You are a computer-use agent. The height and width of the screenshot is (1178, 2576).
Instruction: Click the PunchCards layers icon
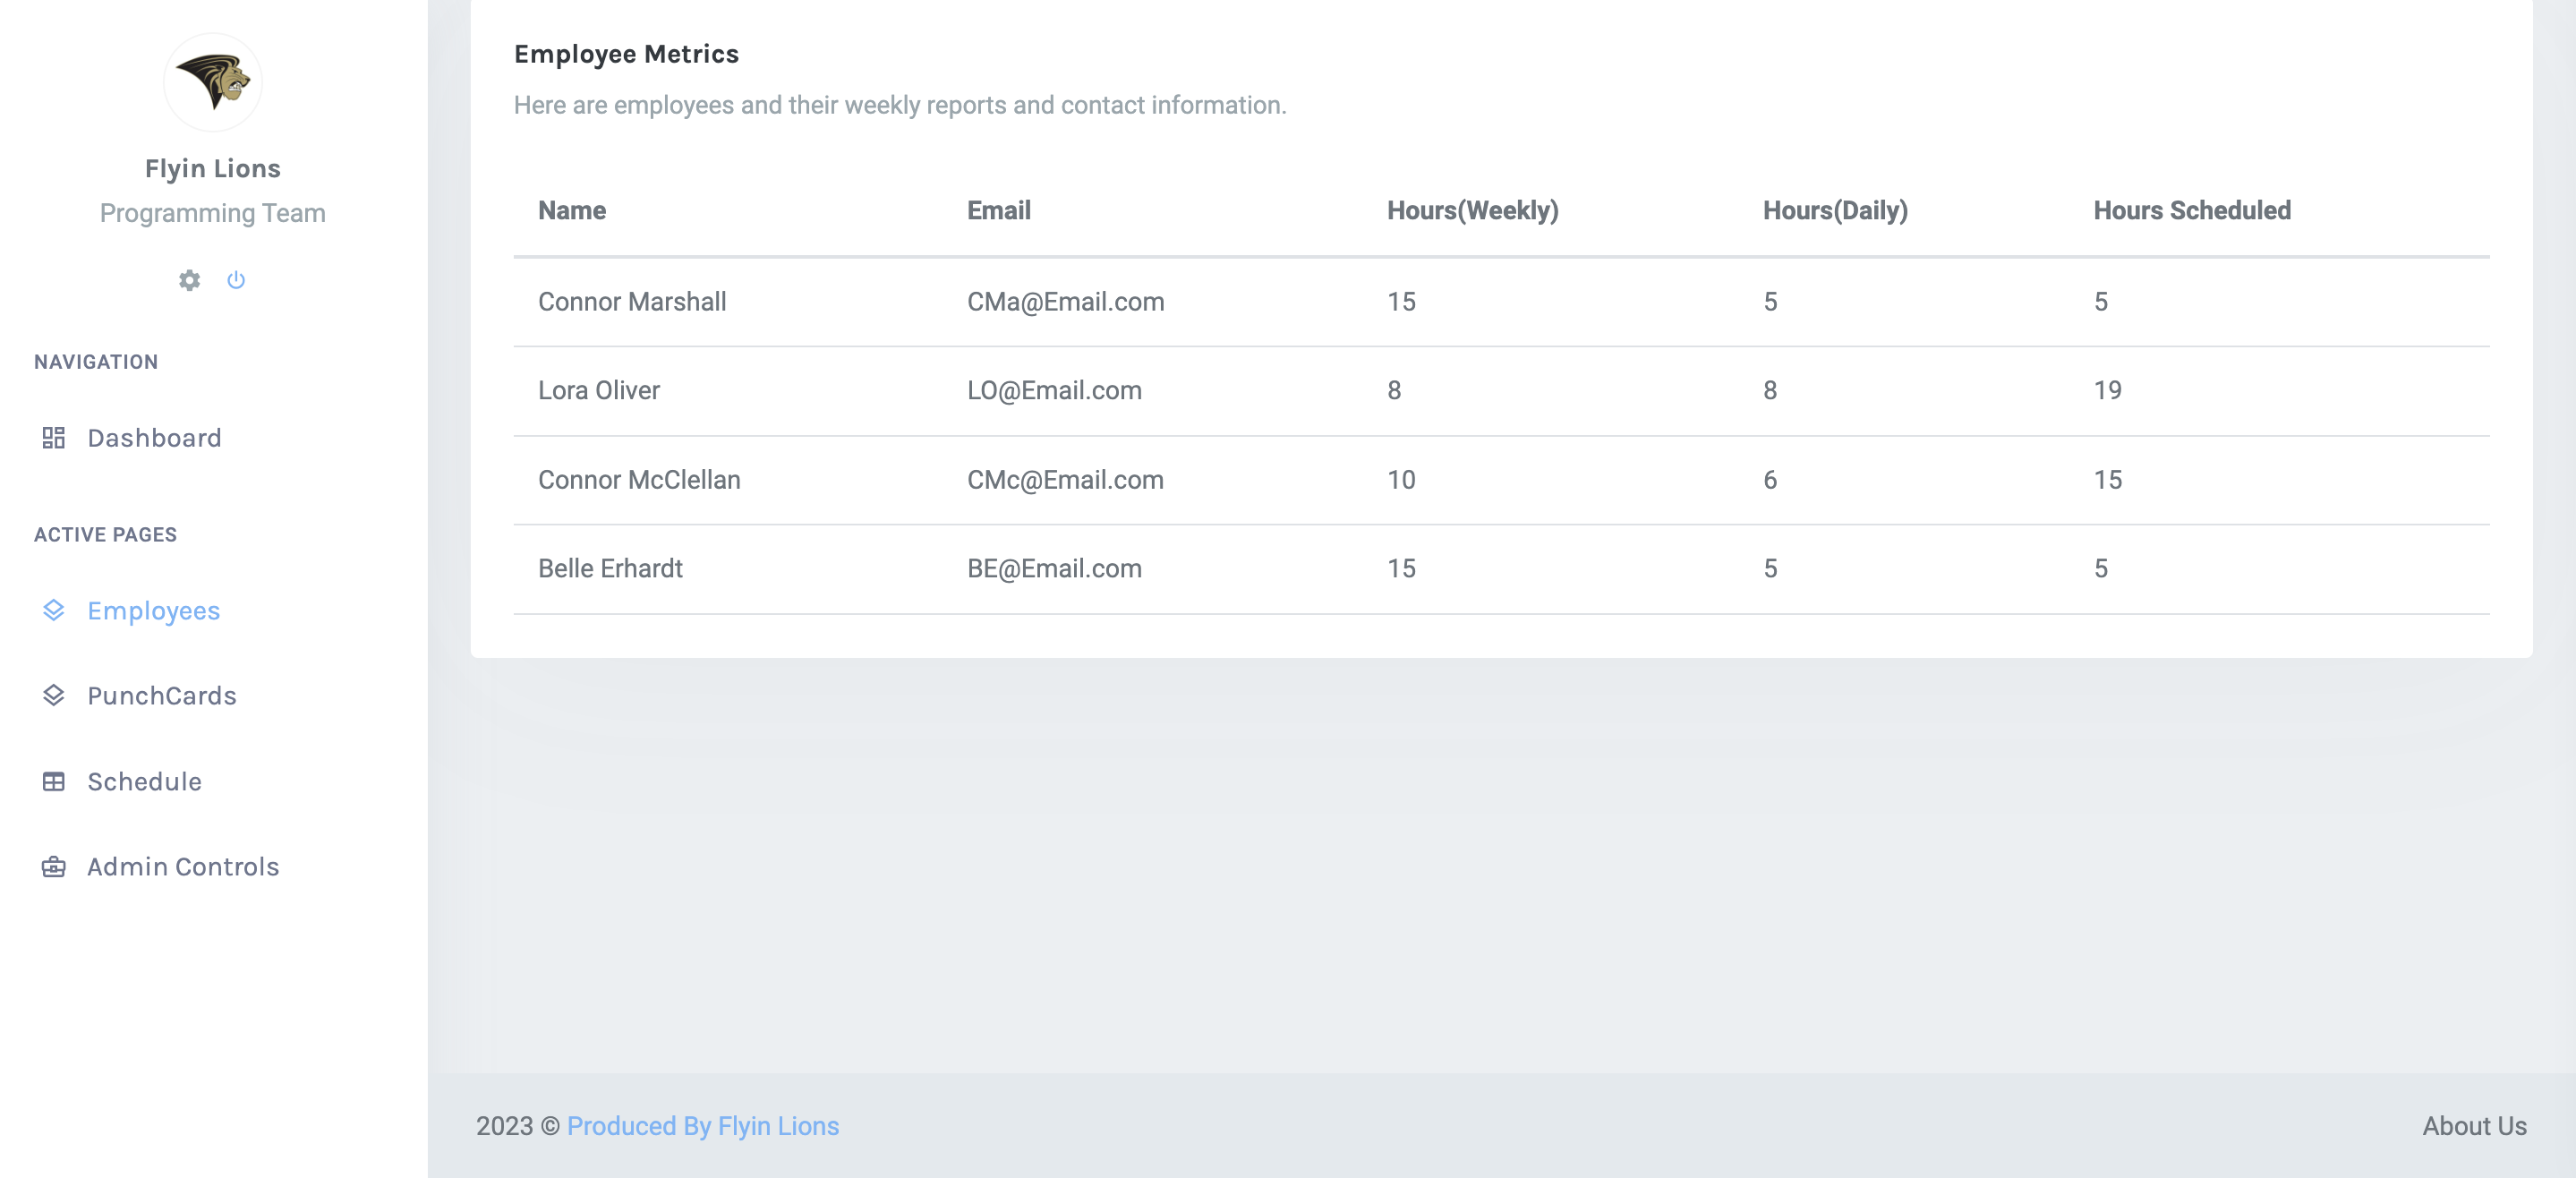coord(54,695)
